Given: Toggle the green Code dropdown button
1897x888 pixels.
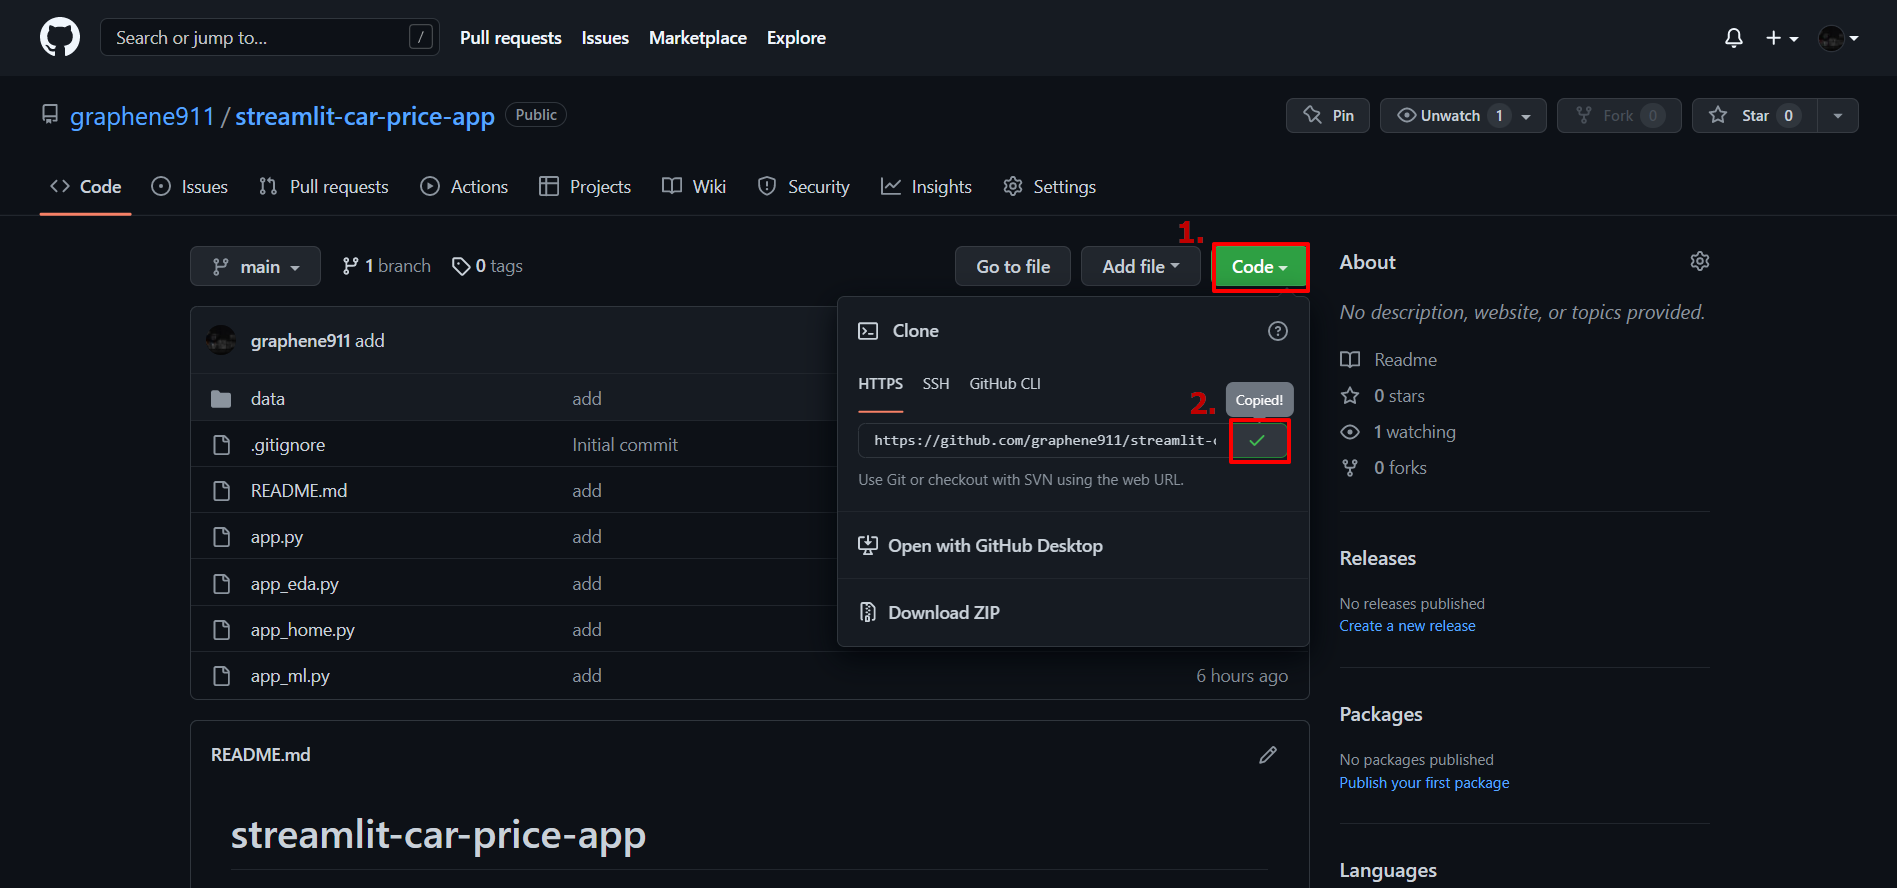Looking at the screenshot, I should [1260, 267].
